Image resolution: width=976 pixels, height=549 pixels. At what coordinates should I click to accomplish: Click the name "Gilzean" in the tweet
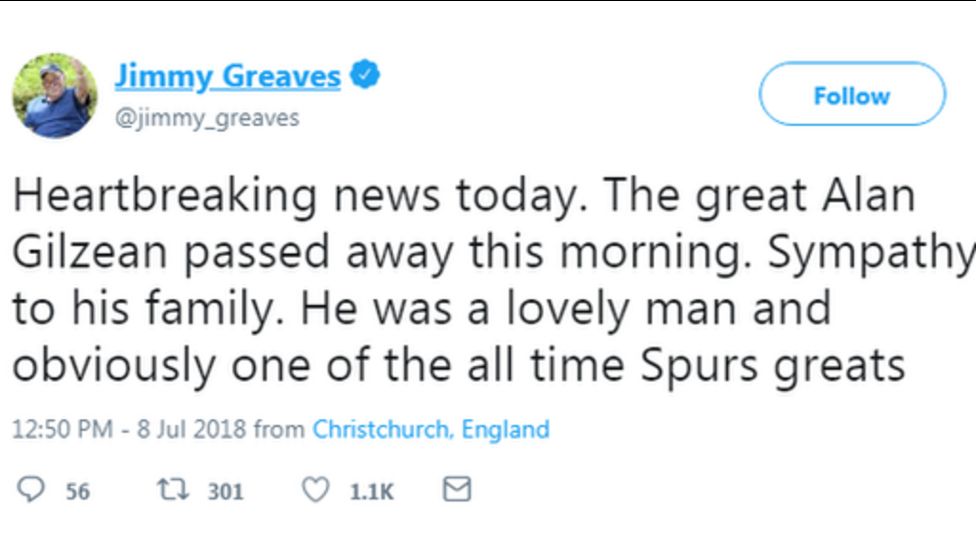coord(85,254)
